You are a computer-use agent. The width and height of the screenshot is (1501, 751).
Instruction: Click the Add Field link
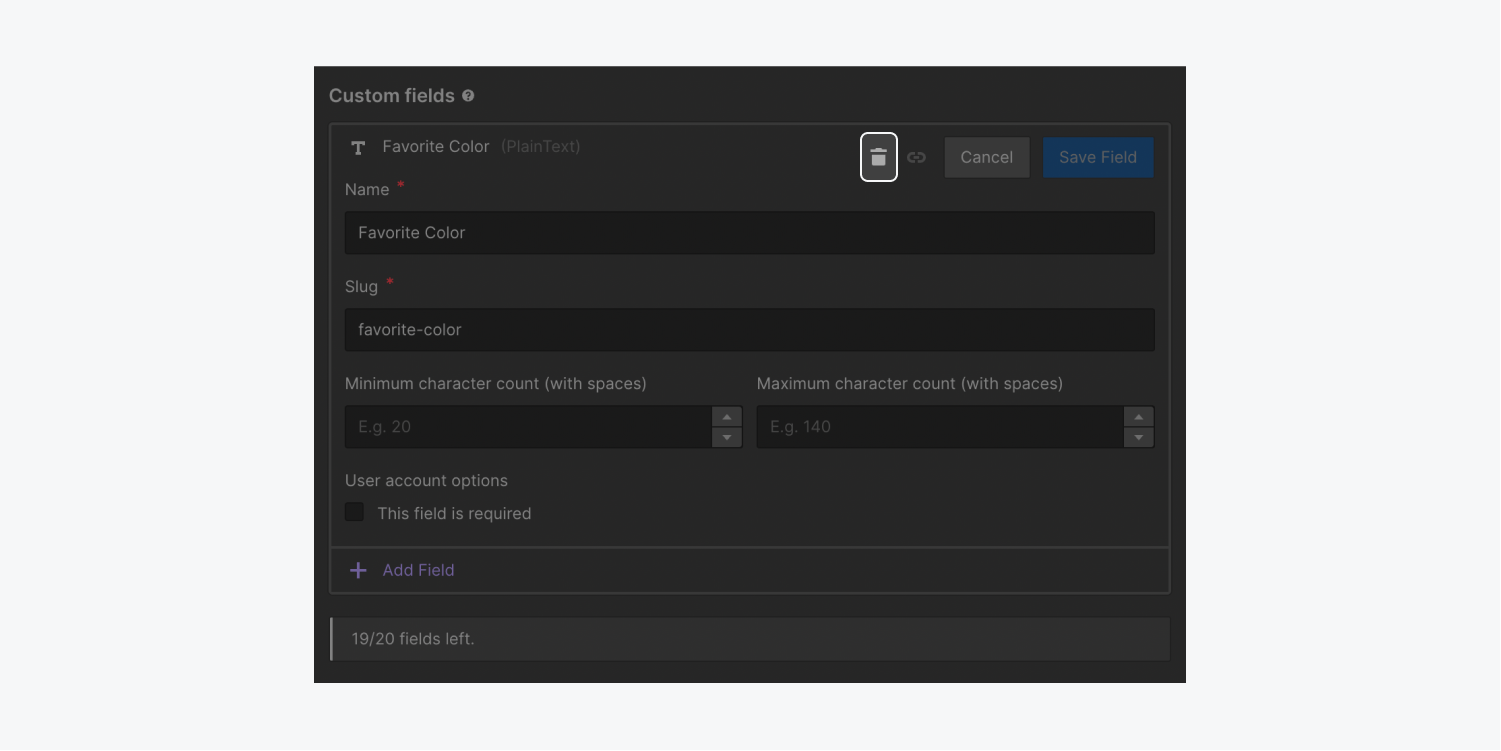click(418, 570)
